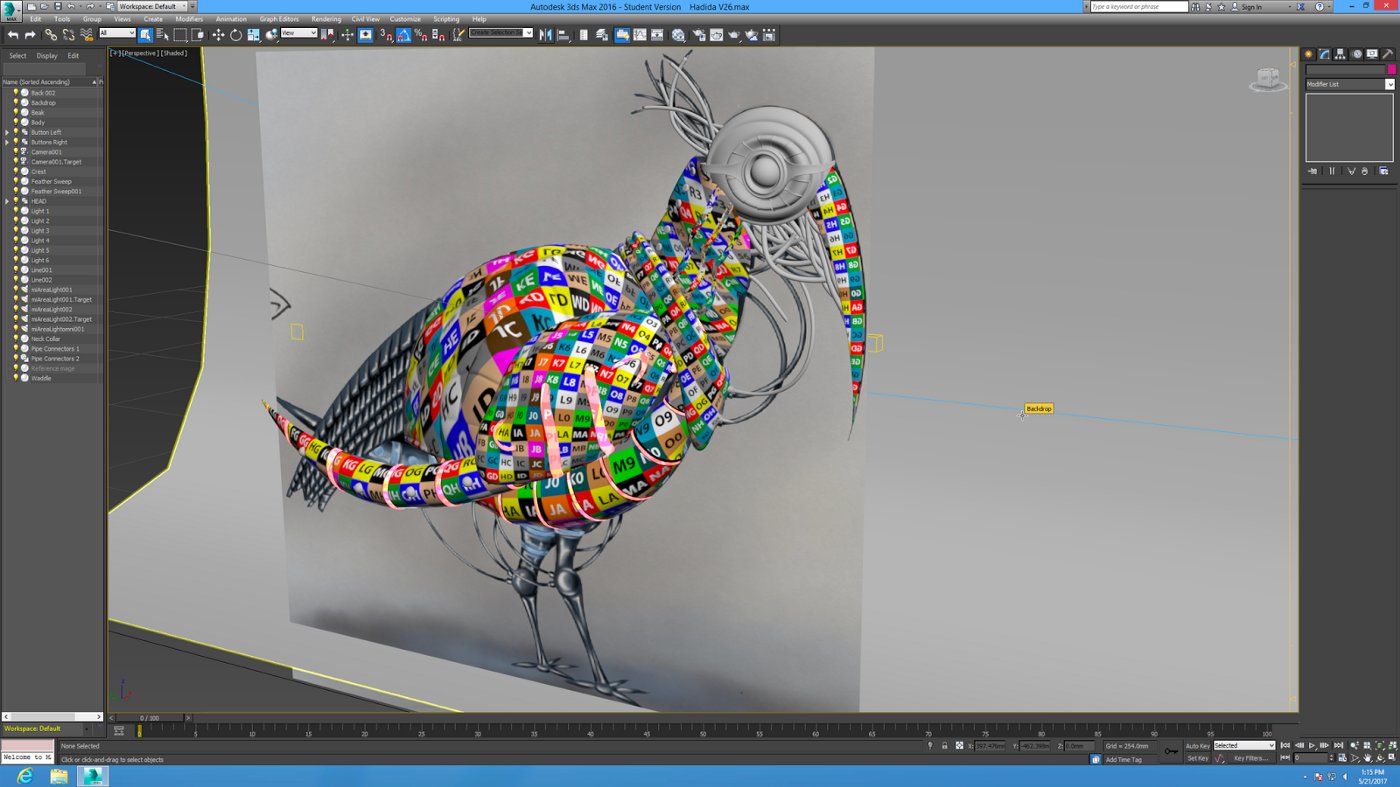Click the Spinner Snap icon
This screenshot has height=787, width=1400.
[x=438, y=35]
